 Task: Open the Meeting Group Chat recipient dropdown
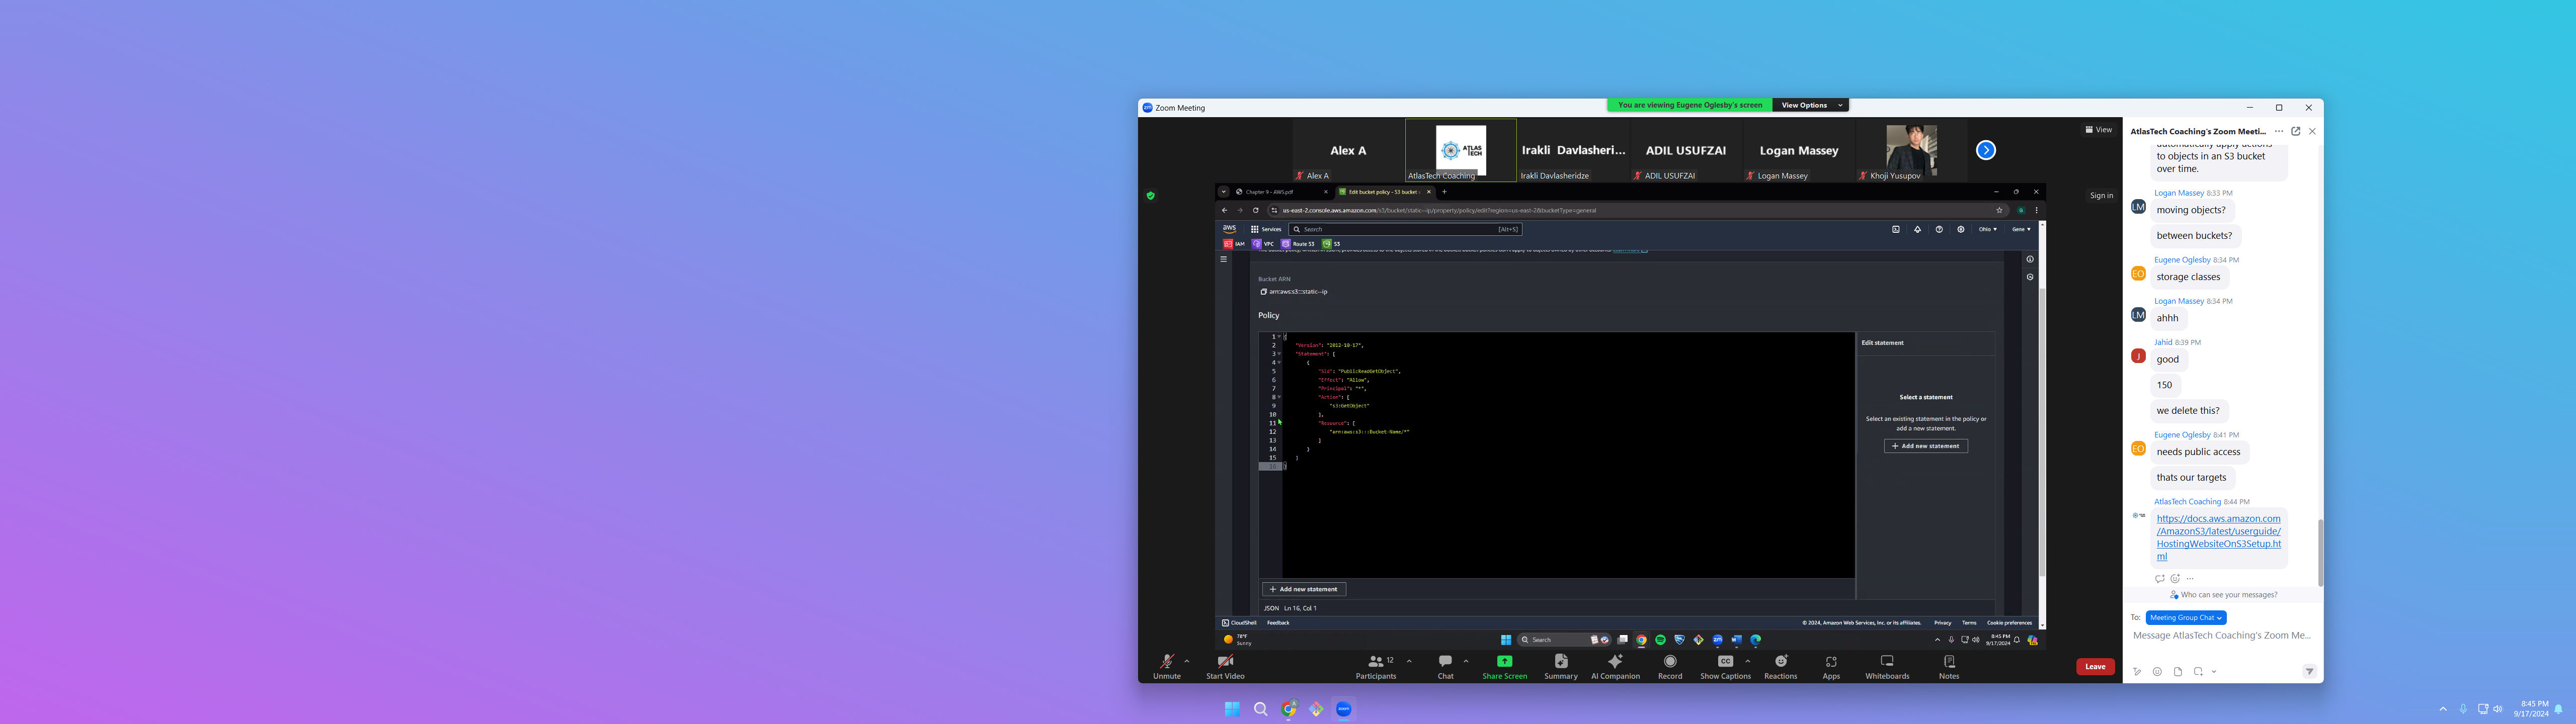2186,618
